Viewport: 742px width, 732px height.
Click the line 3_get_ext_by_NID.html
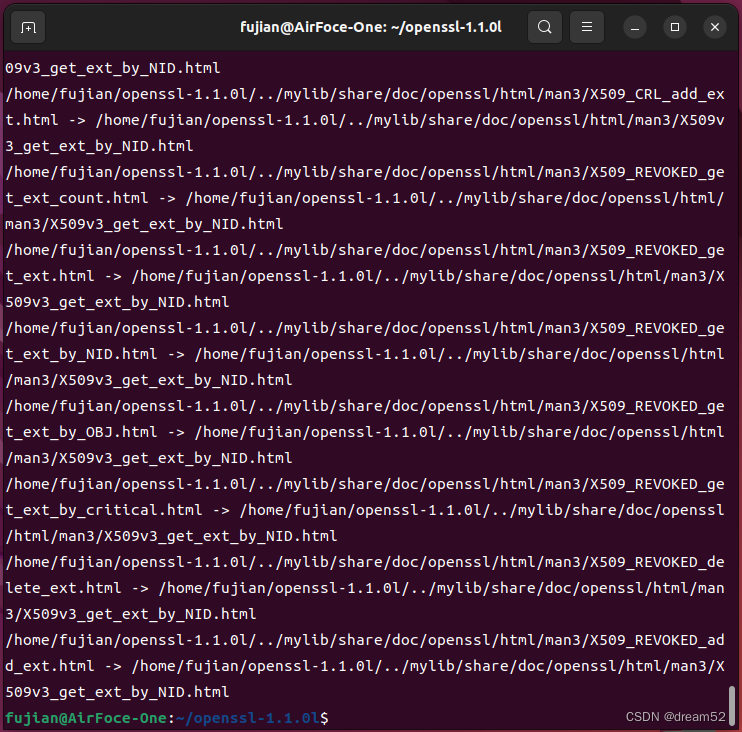point(99,146)
